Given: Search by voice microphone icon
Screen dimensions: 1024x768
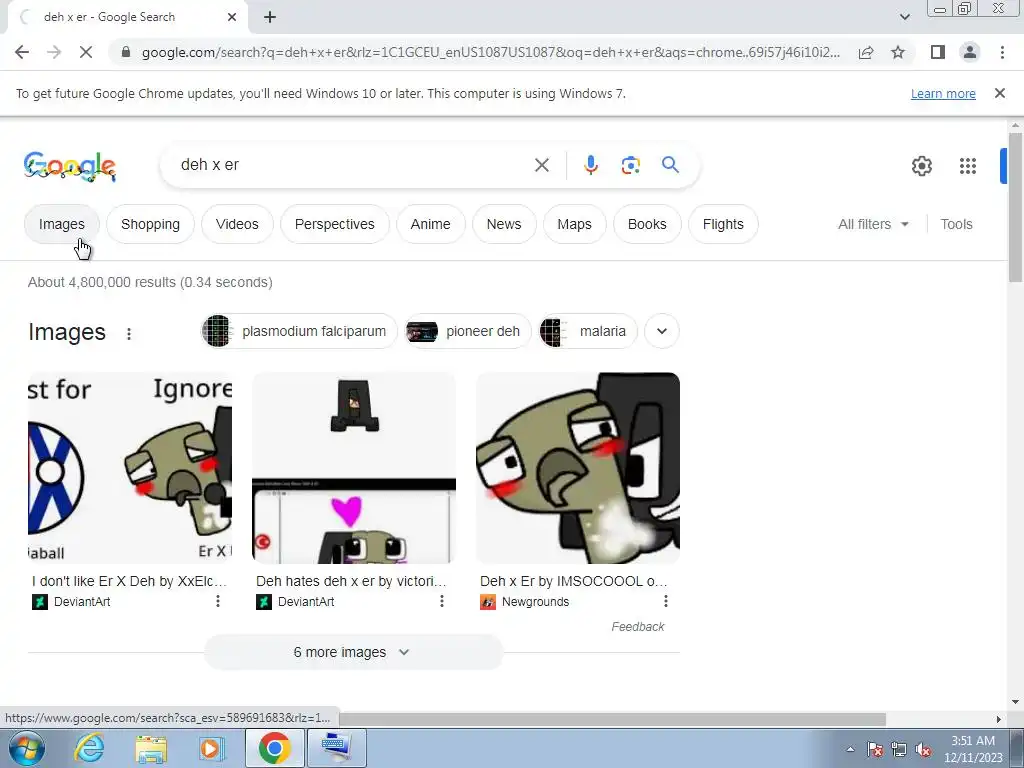Looking at the screenshot, I should pos(590,165).
